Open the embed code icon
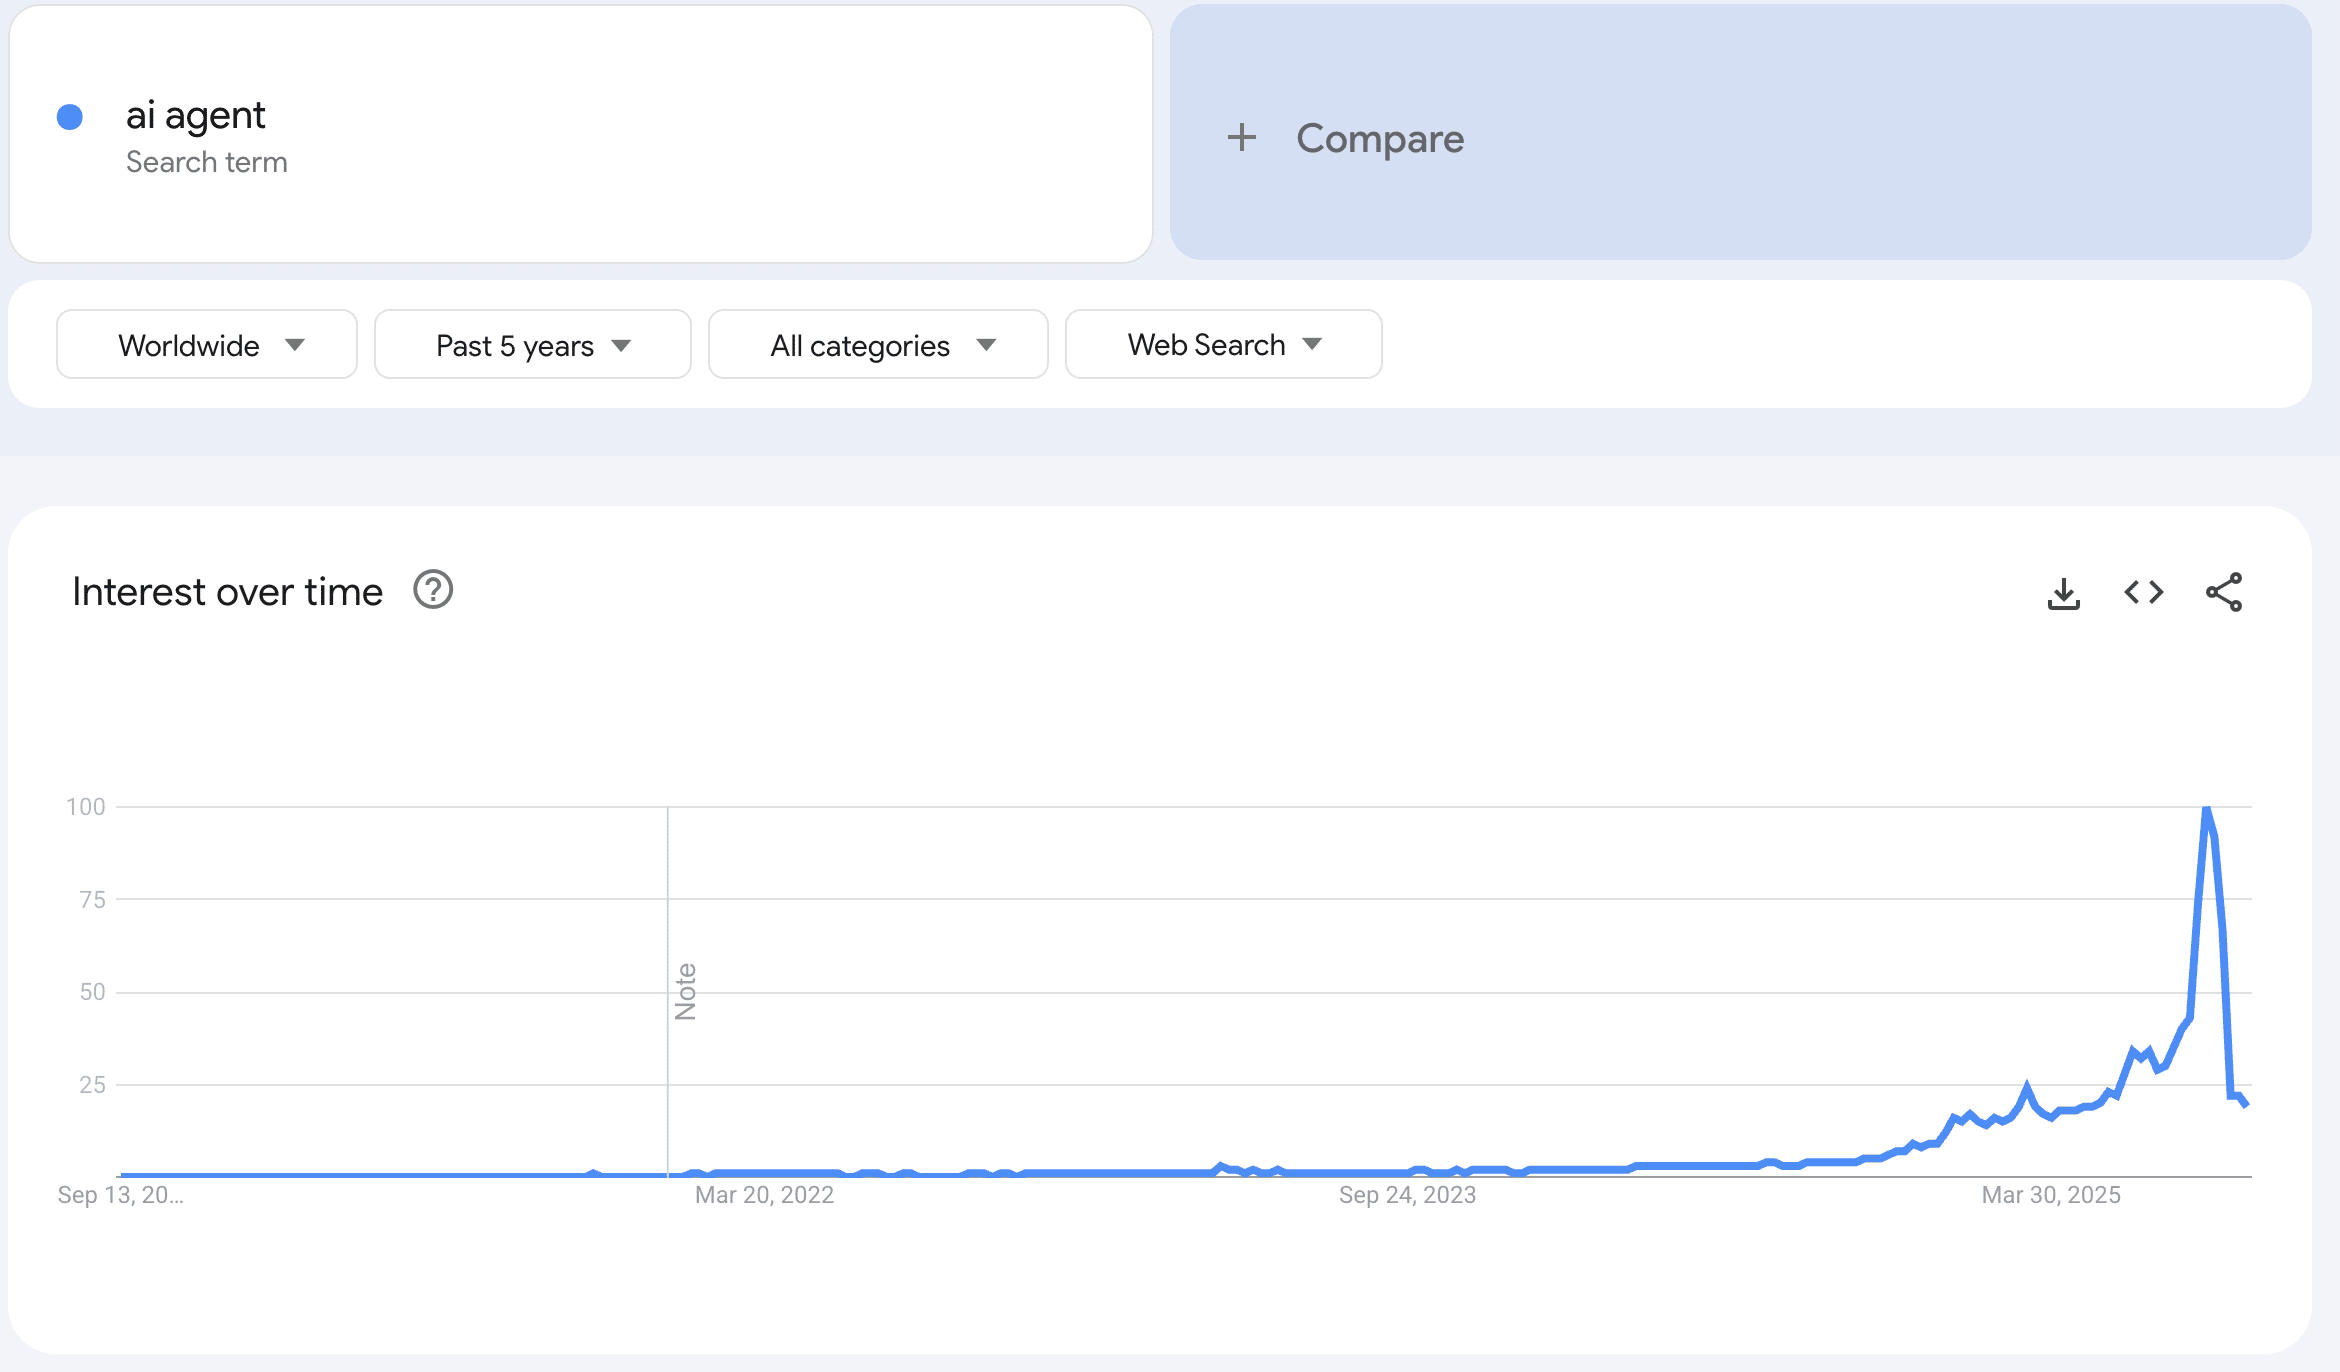 click(2144, 592)
